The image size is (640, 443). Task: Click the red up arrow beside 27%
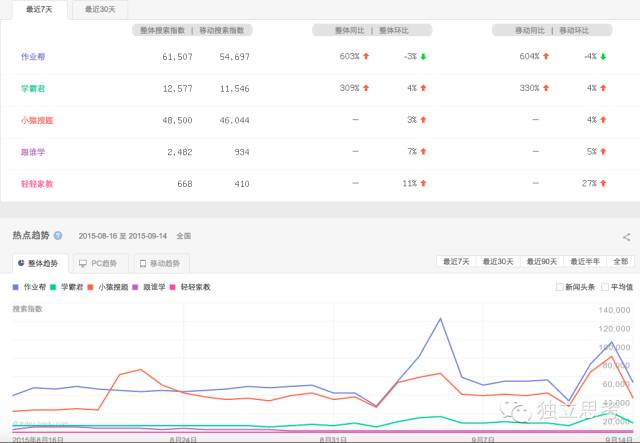tap(604, 184)
